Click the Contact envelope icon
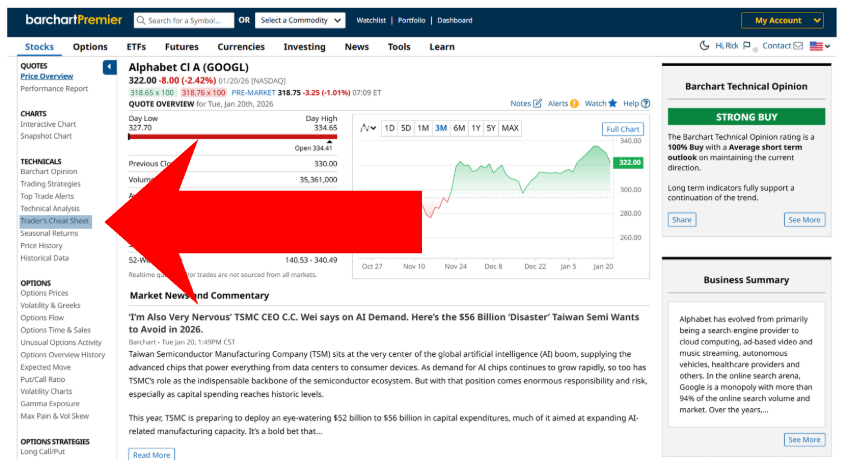Screen dimensions: 842x469 (x=798, y=46)
